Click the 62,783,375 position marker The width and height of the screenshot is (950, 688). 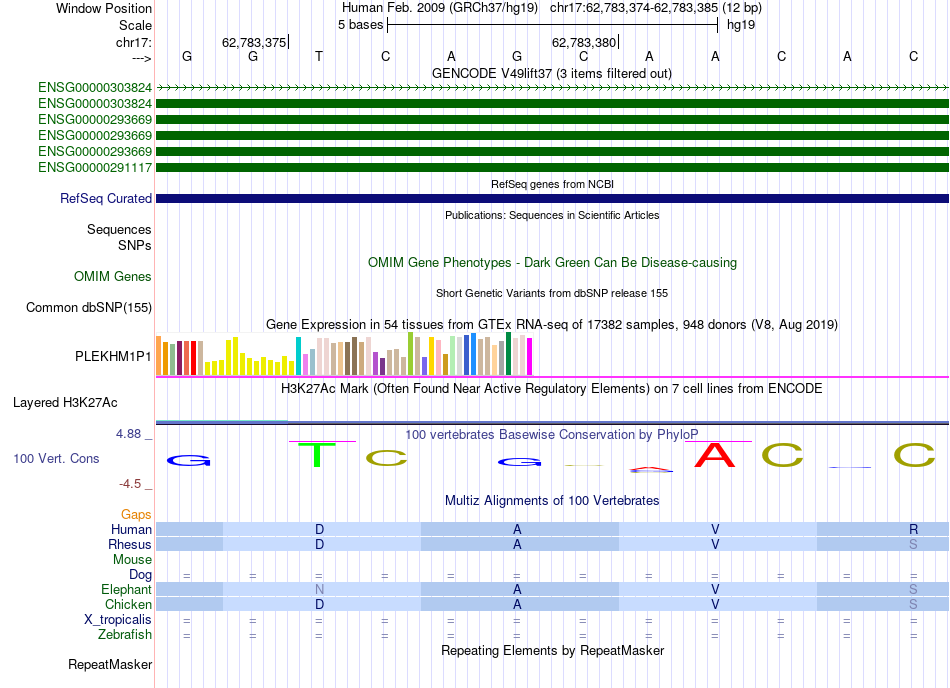[254, 42]
